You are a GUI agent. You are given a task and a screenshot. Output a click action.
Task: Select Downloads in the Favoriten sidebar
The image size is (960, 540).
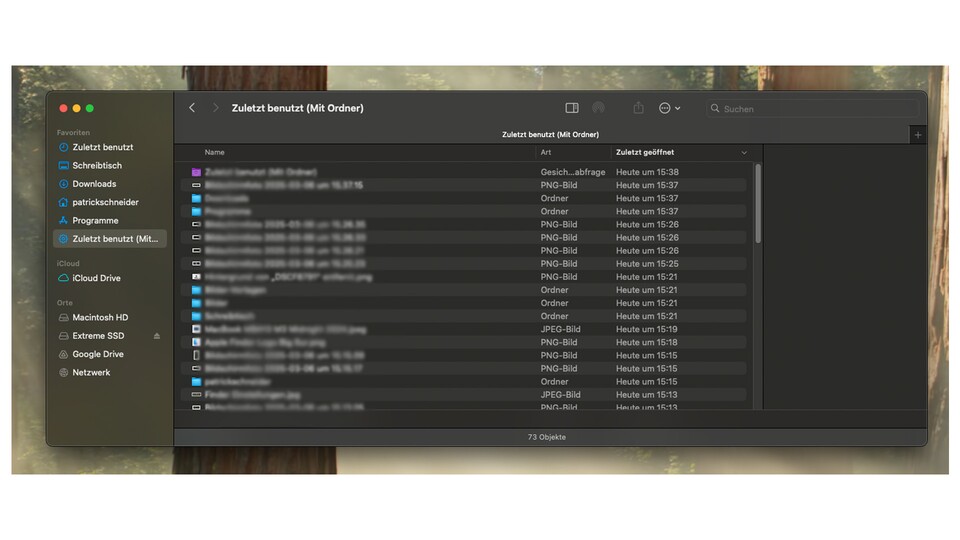pos(94,184)
